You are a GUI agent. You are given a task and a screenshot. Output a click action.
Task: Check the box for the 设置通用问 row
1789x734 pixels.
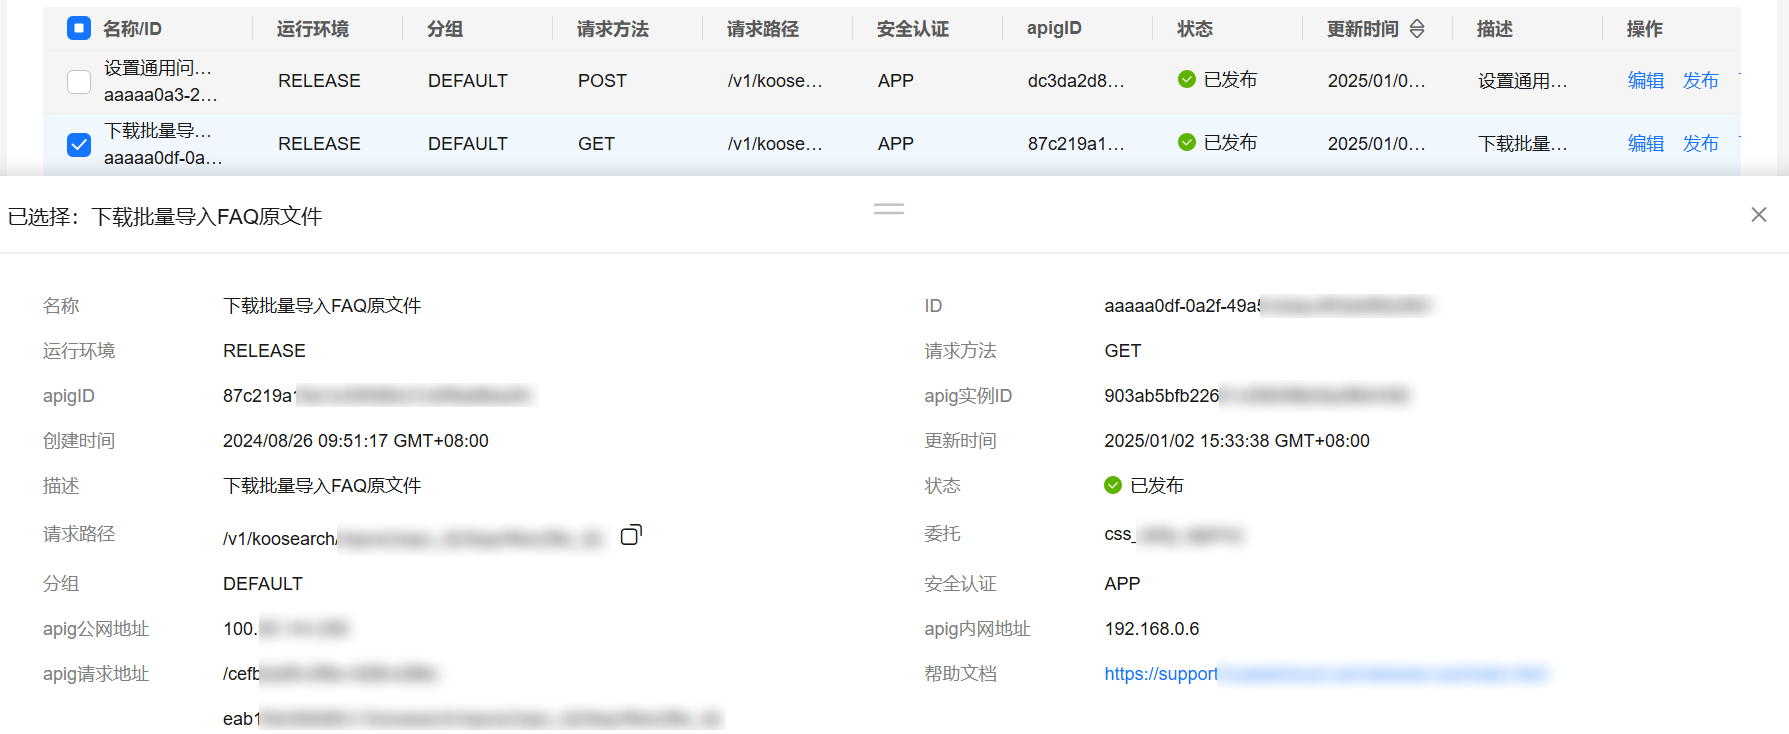(79, 82)
